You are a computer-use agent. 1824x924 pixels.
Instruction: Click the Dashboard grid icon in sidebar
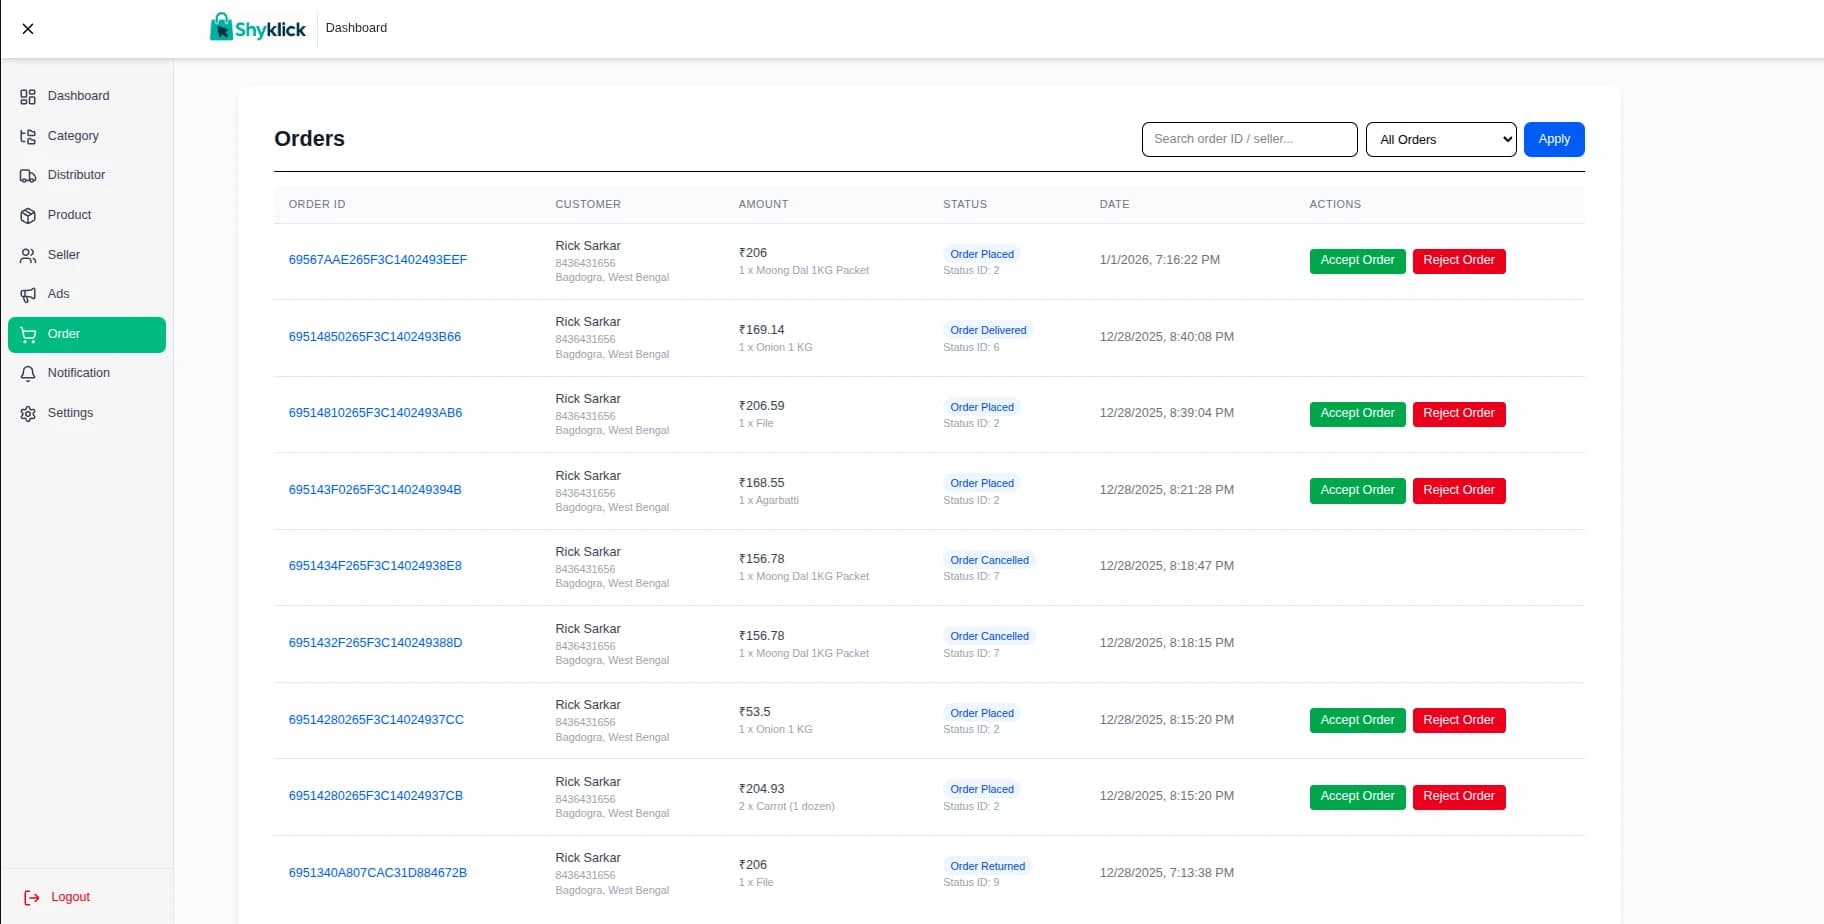tap(28, 97)
